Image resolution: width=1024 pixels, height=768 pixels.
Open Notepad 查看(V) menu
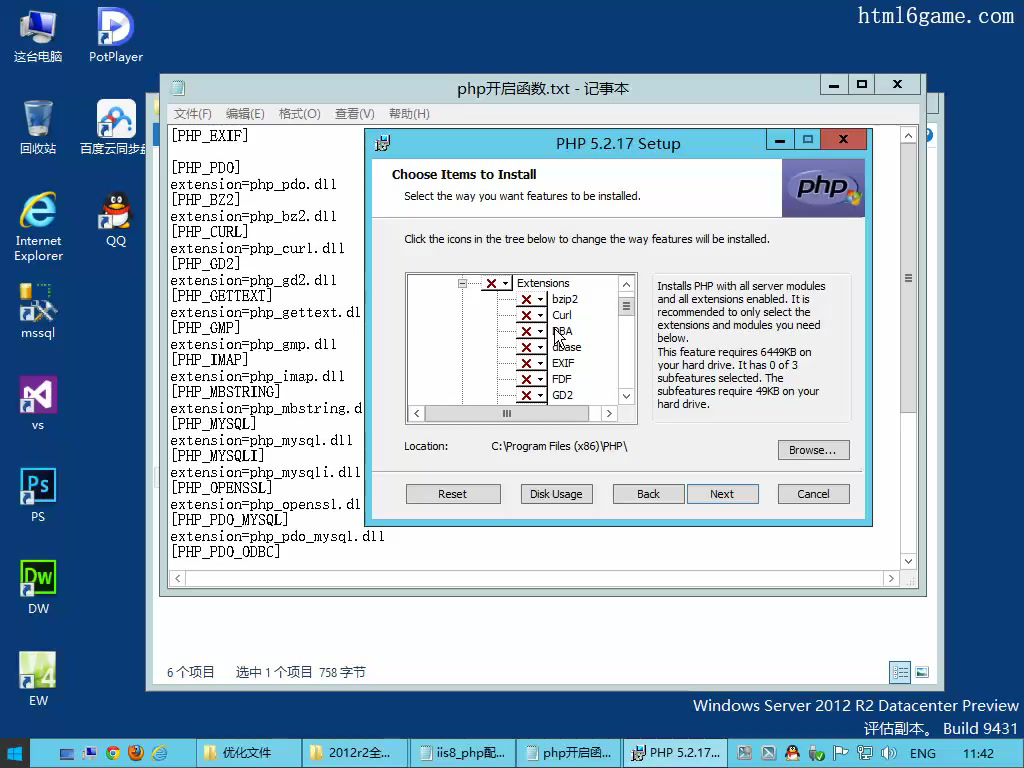[x=355, y=114]
